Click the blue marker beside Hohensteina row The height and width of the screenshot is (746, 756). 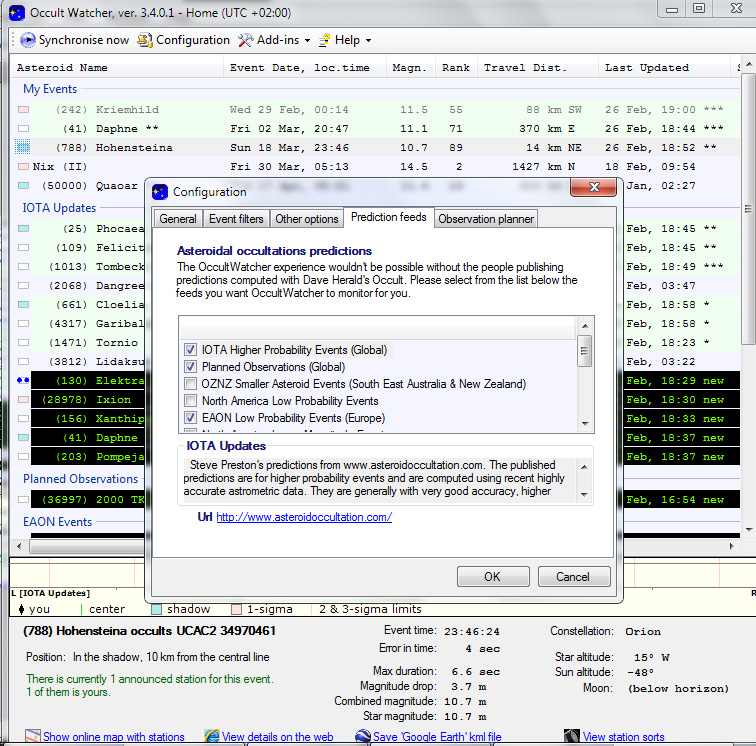23,147
